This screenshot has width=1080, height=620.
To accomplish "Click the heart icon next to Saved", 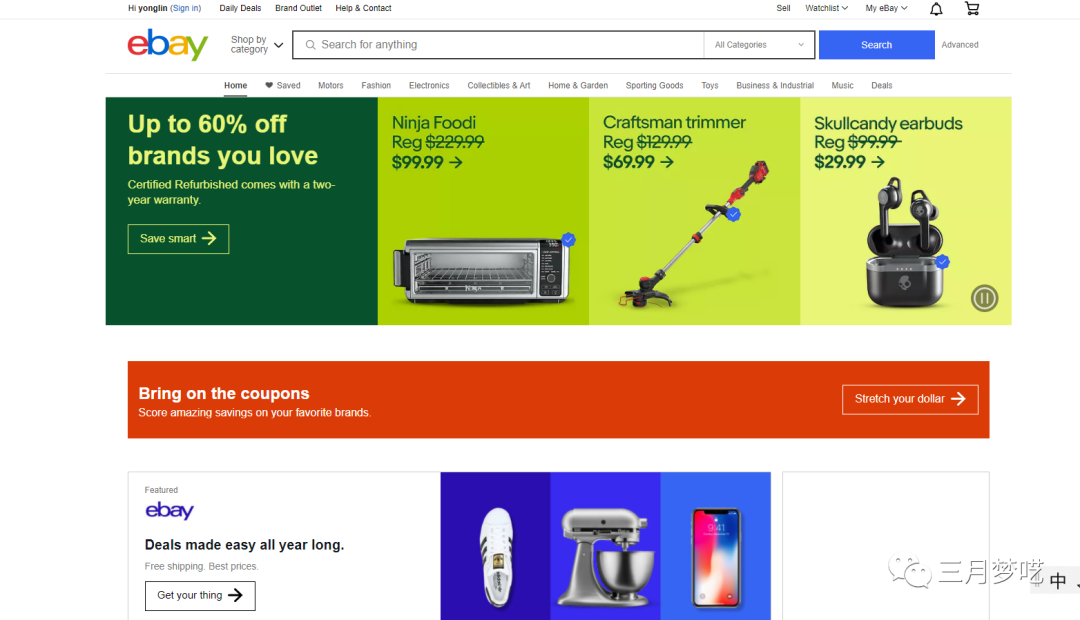I will [x=269, y=85].
